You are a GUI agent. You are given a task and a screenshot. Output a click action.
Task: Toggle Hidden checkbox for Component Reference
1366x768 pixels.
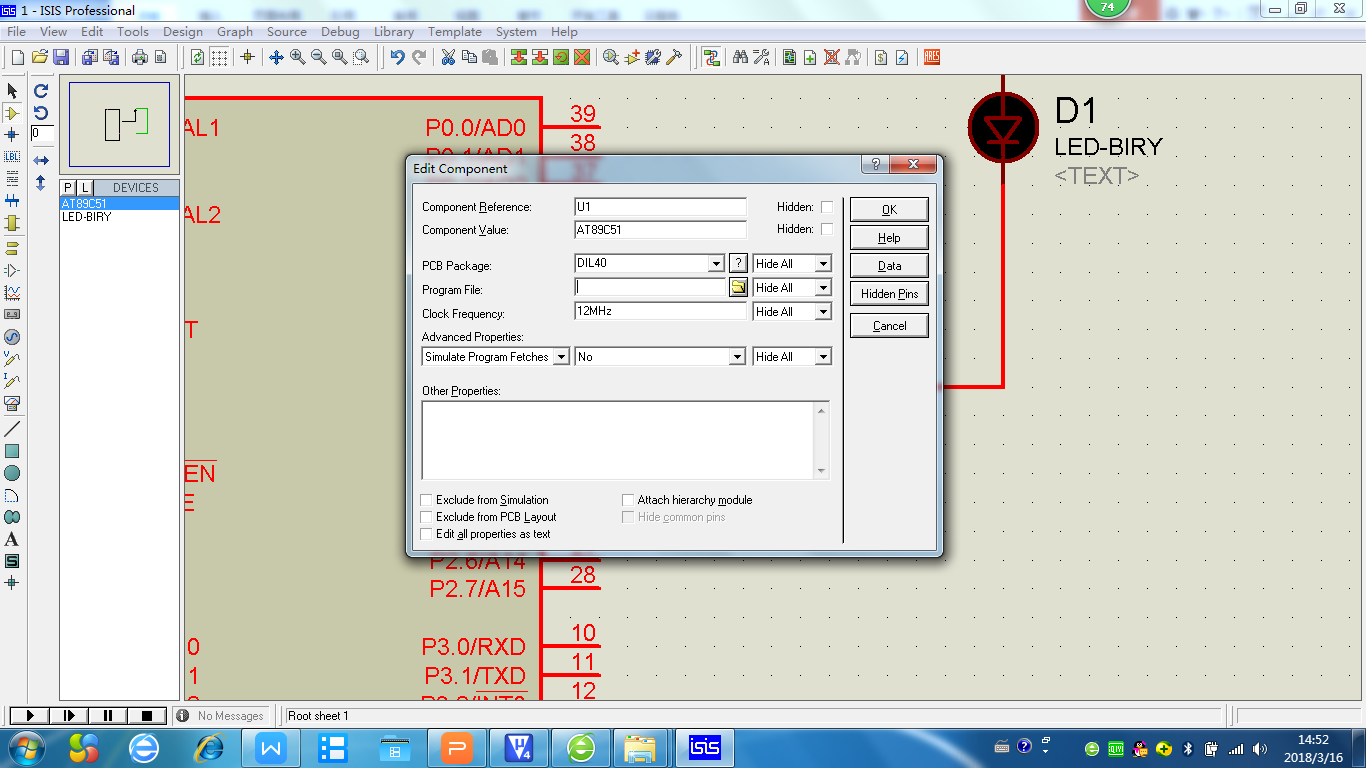pos(827,207)
